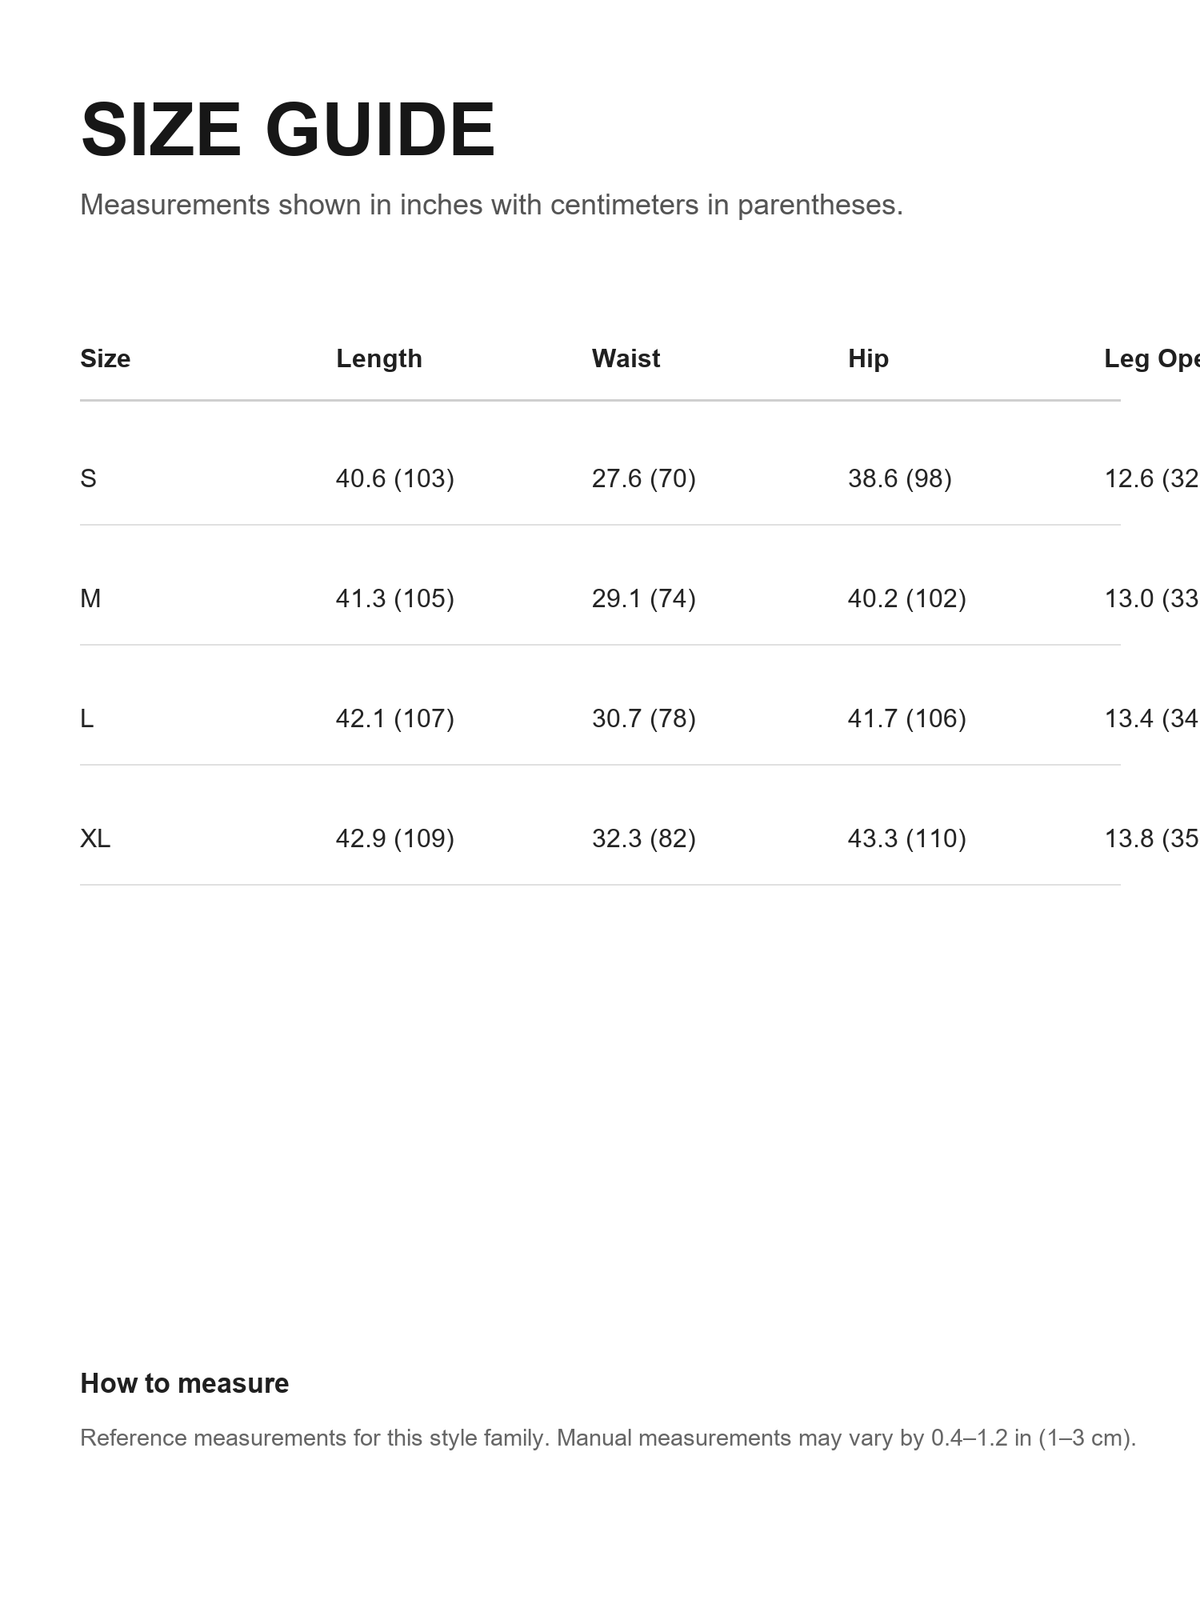Click the partially visible Leg Opening header

[1151, 358]
